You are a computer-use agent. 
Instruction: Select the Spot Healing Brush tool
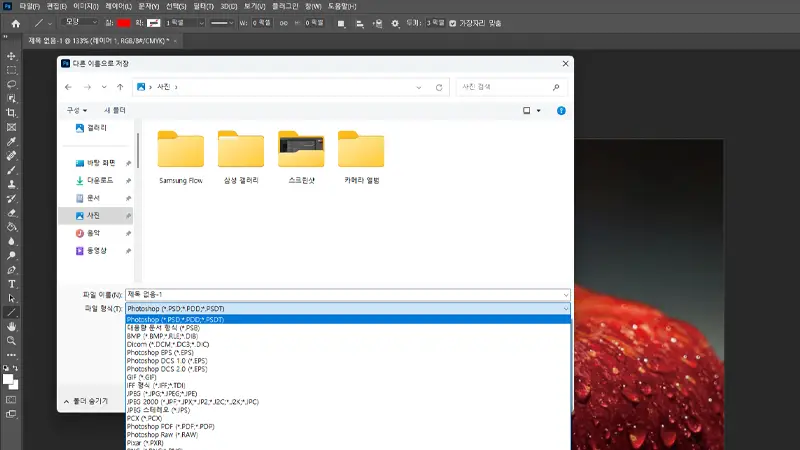point(11,156)
